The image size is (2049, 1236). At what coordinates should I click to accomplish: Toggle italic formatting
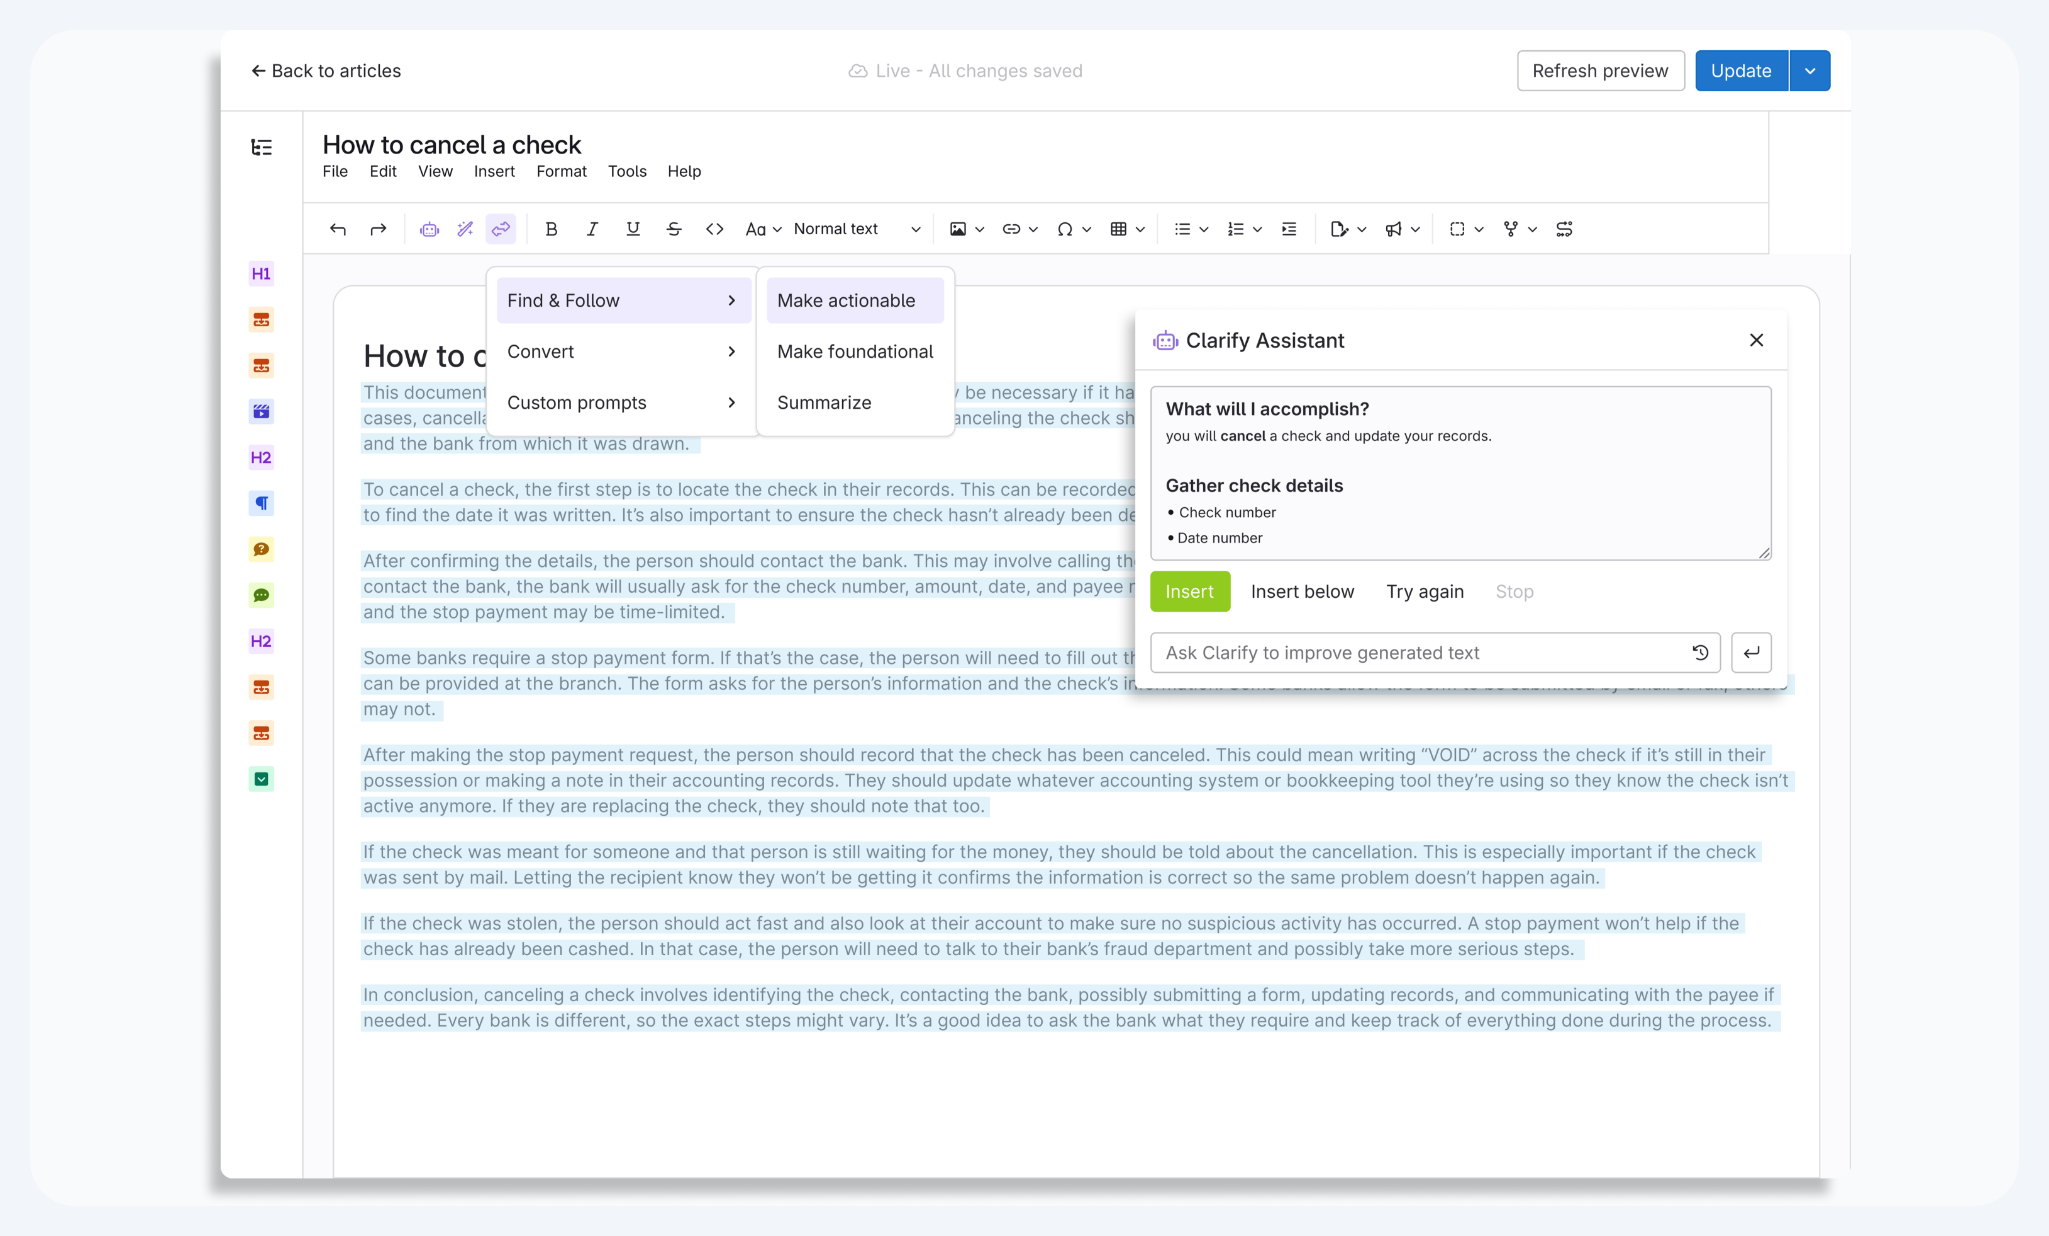point(592,229)
